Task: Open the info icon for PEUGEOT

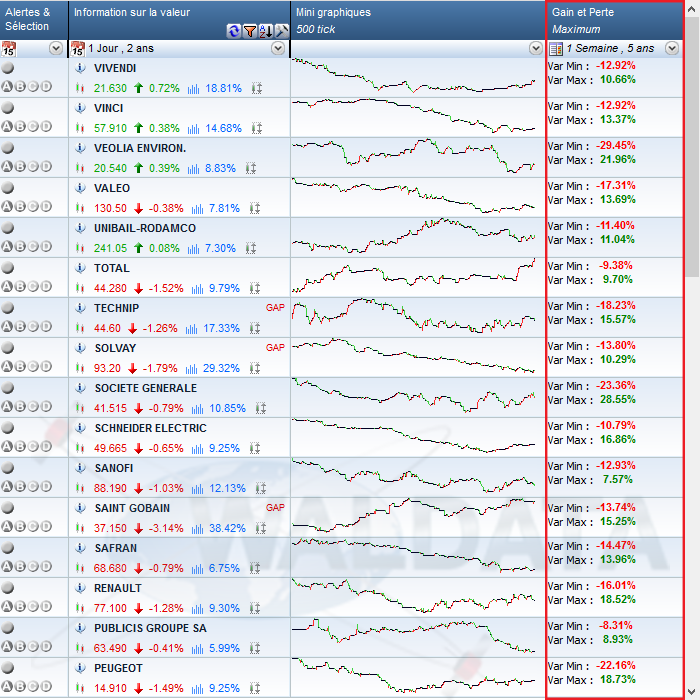Action: (x=80, y=668)
